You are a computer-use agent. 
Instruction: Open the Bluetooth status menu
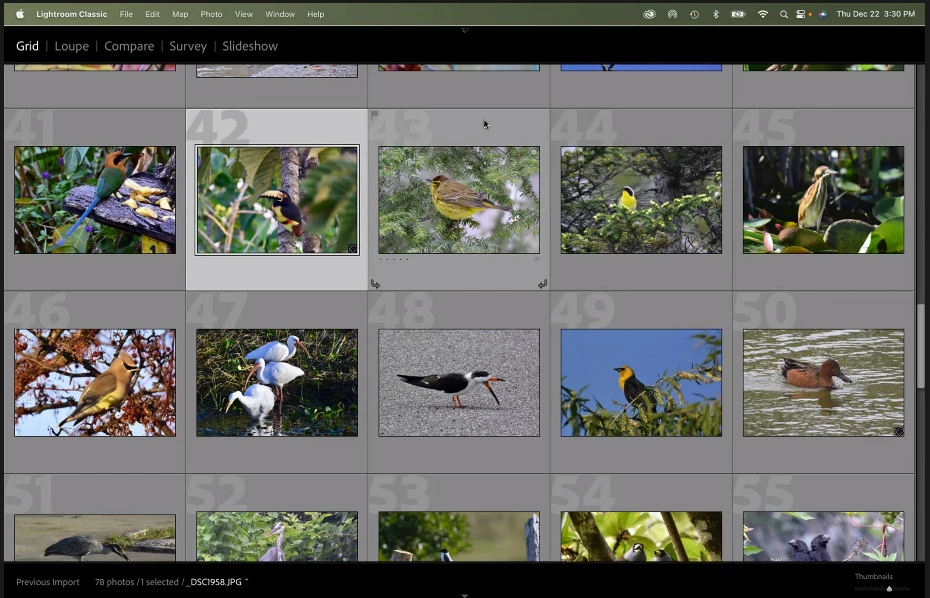click(716, 14)
